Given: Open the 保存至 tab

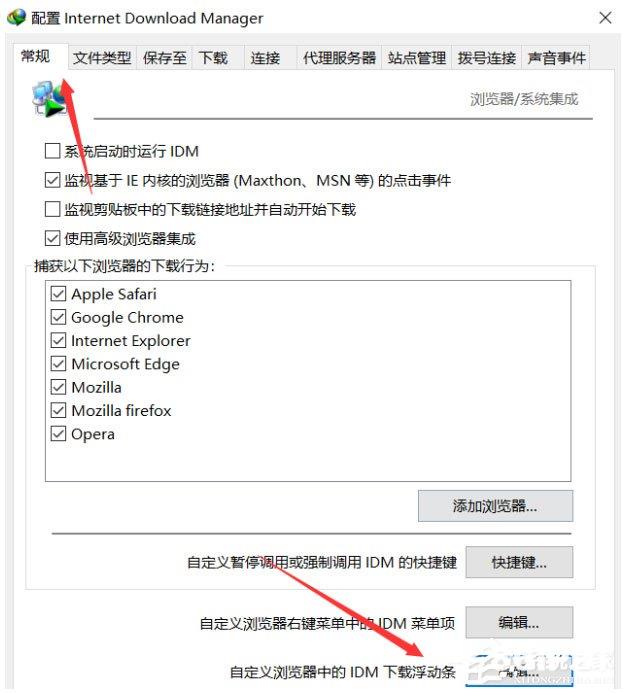Looking at the screenshot, I should click(x=164, y=58).
